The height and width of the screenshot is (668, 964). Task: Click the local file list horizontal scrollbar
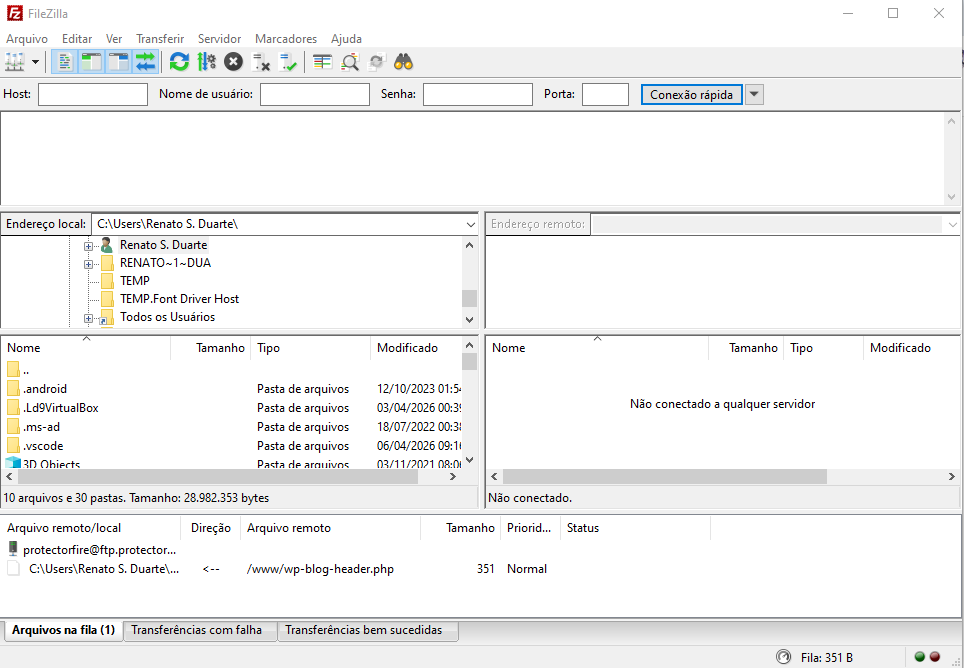210,477
